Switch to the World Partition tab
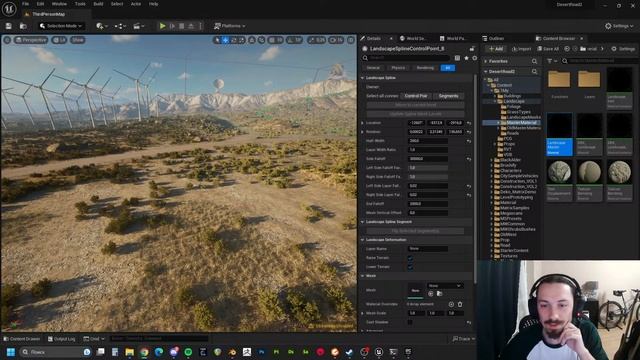640x360 pixels. [x=453, y=38]
